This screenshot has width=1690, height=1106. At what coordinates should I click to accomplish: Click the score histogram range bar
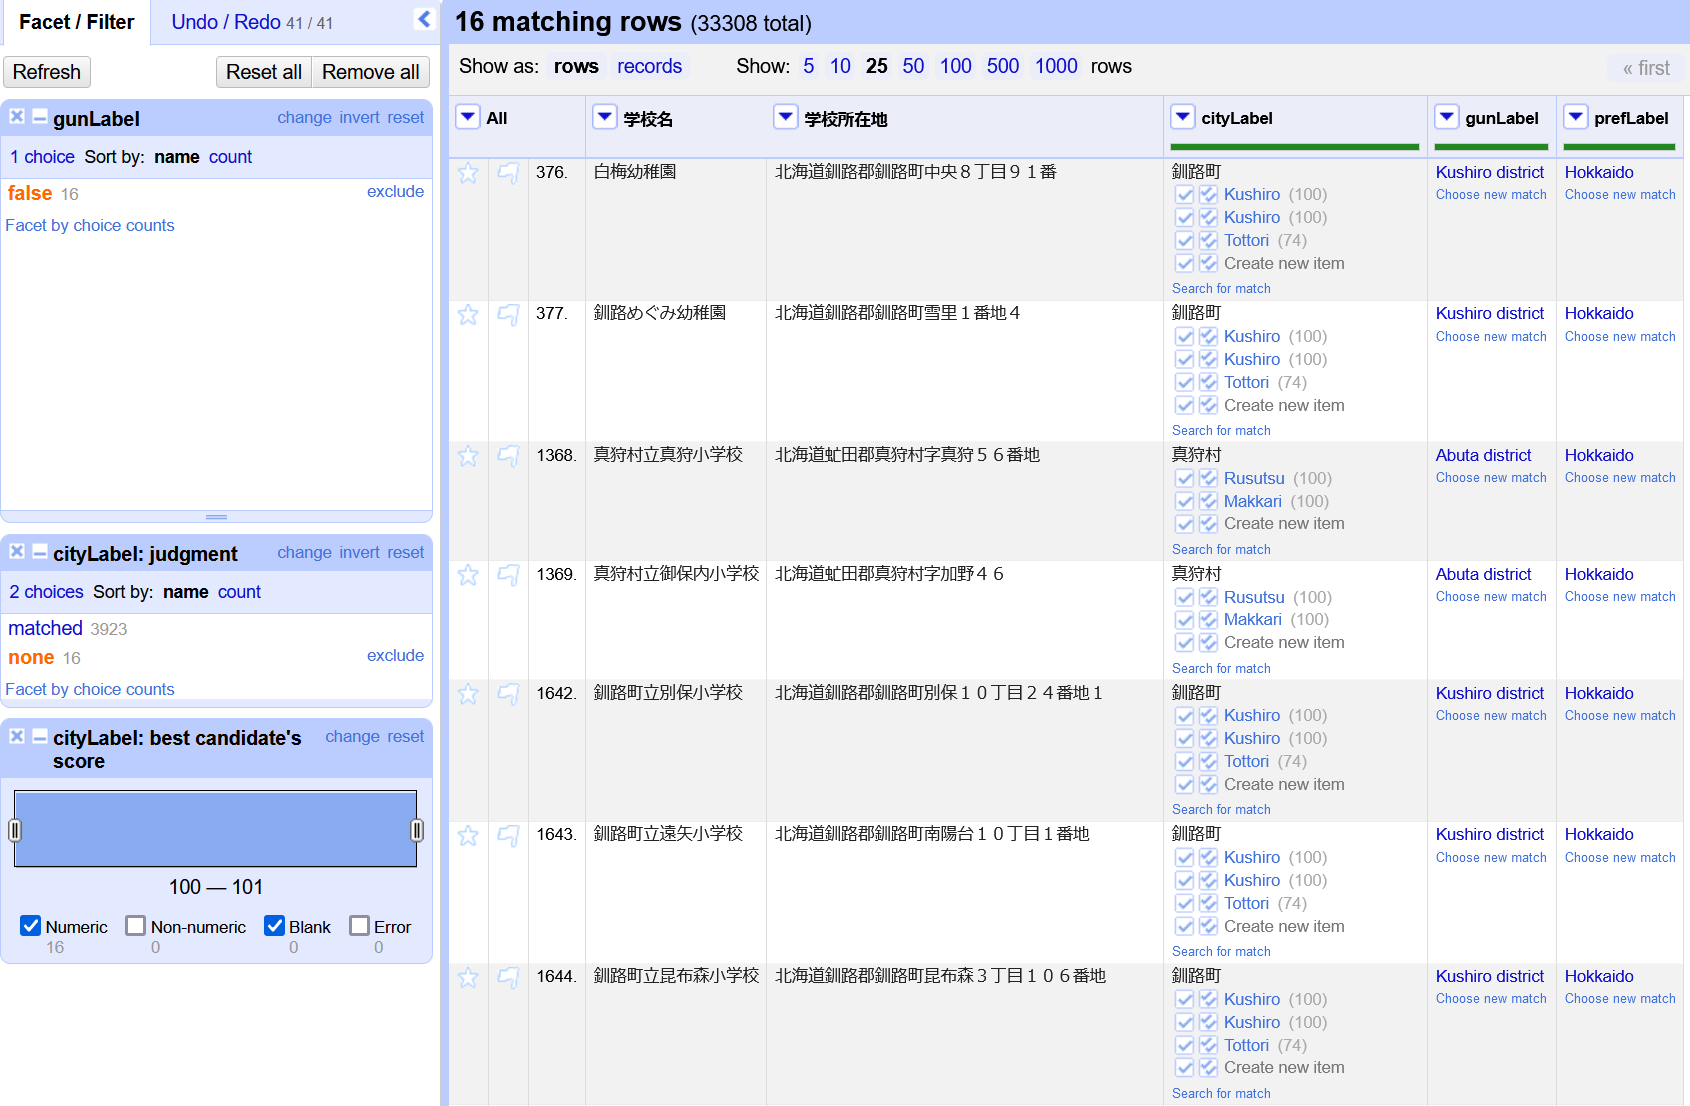(x=216, y=829)
